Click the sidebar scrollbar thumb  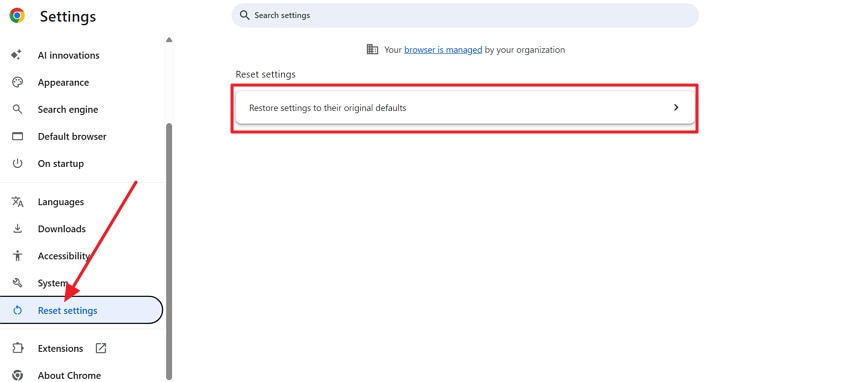coord(169,251)
